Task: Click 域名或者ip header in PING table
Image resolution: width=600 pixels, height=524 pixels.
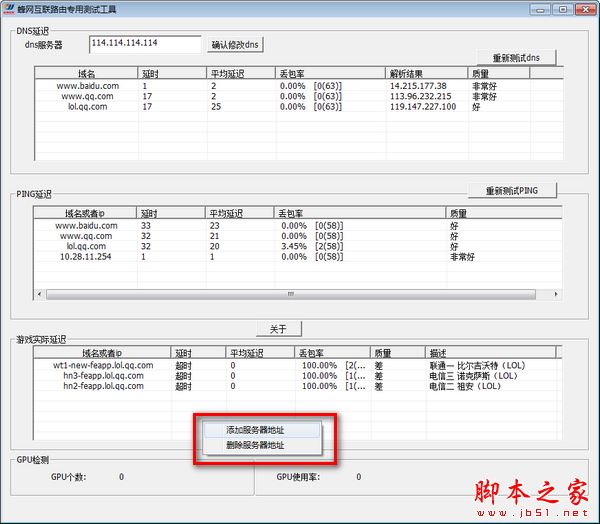Action: (85, 213)
